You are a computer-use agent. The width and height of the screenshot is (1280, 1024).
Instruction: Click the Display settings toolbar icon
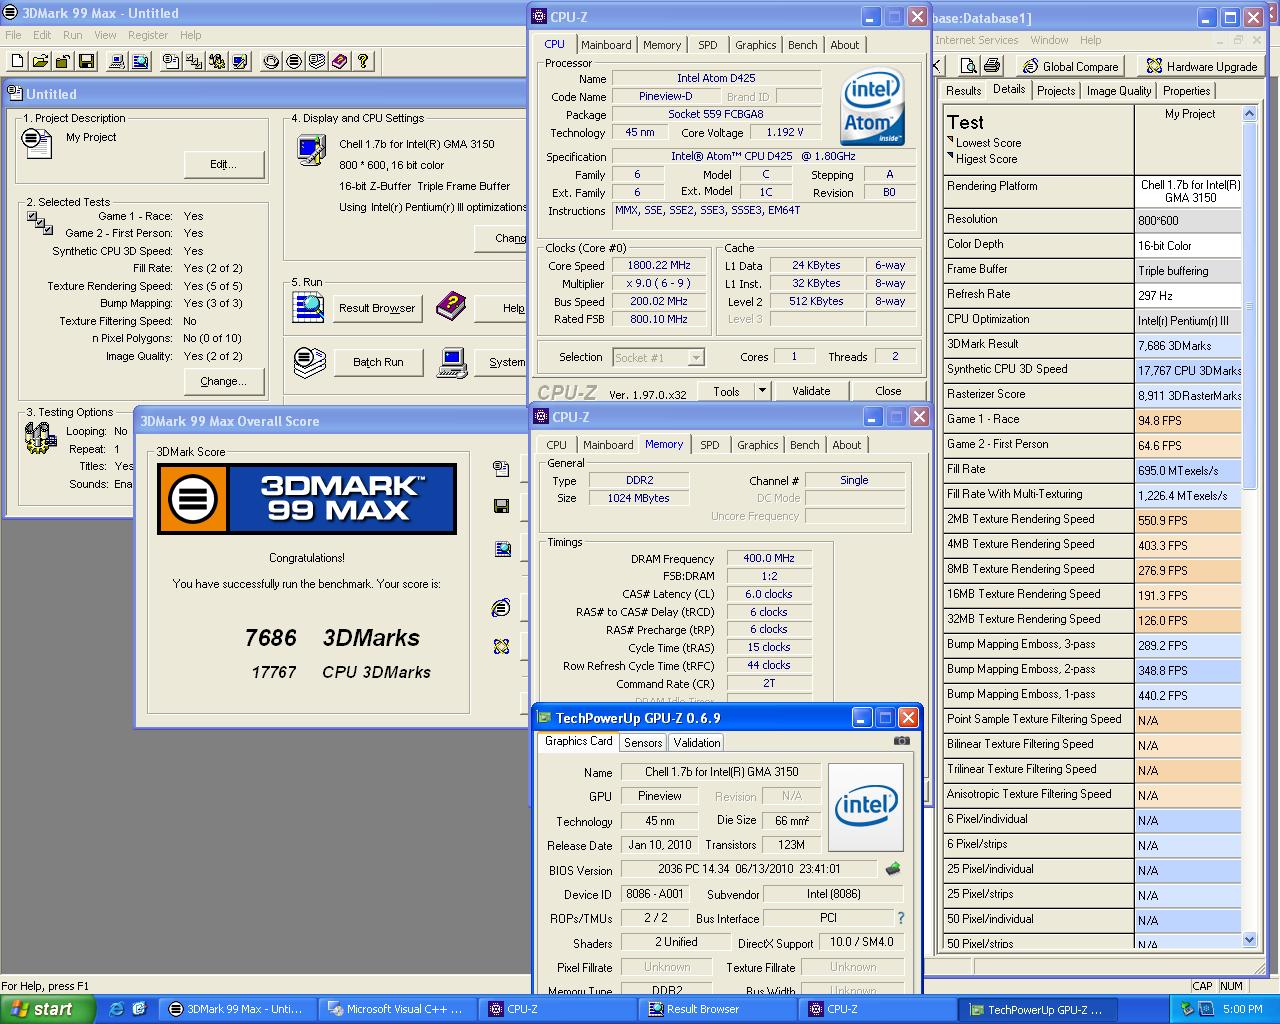(x=240, y=62)
